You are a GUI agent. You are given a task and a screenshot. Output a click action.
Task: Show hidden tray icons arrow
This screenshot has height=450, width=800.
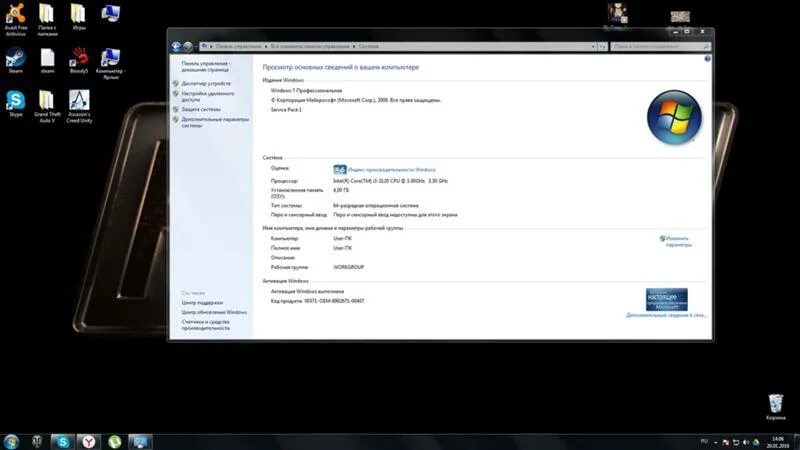[x=715, y=442]
